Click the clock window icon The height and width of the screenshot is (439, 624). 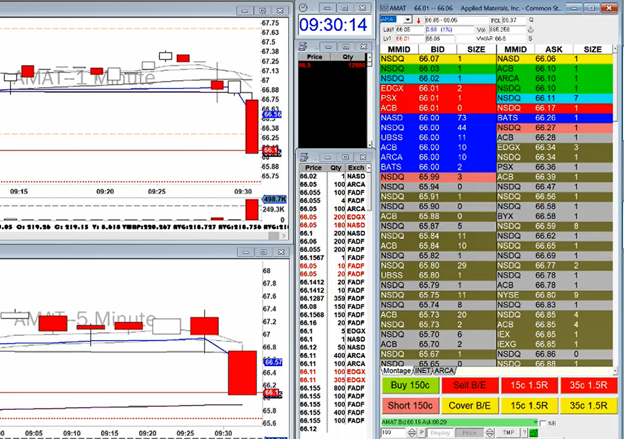304,5
